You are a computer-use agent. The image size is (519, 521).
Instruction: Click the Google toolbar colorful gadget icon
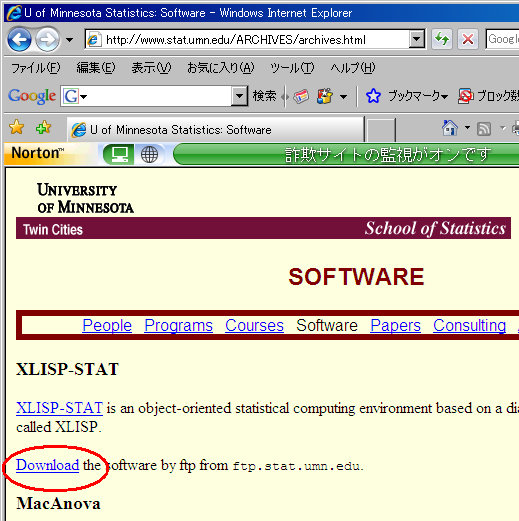(x=325, y=96)
